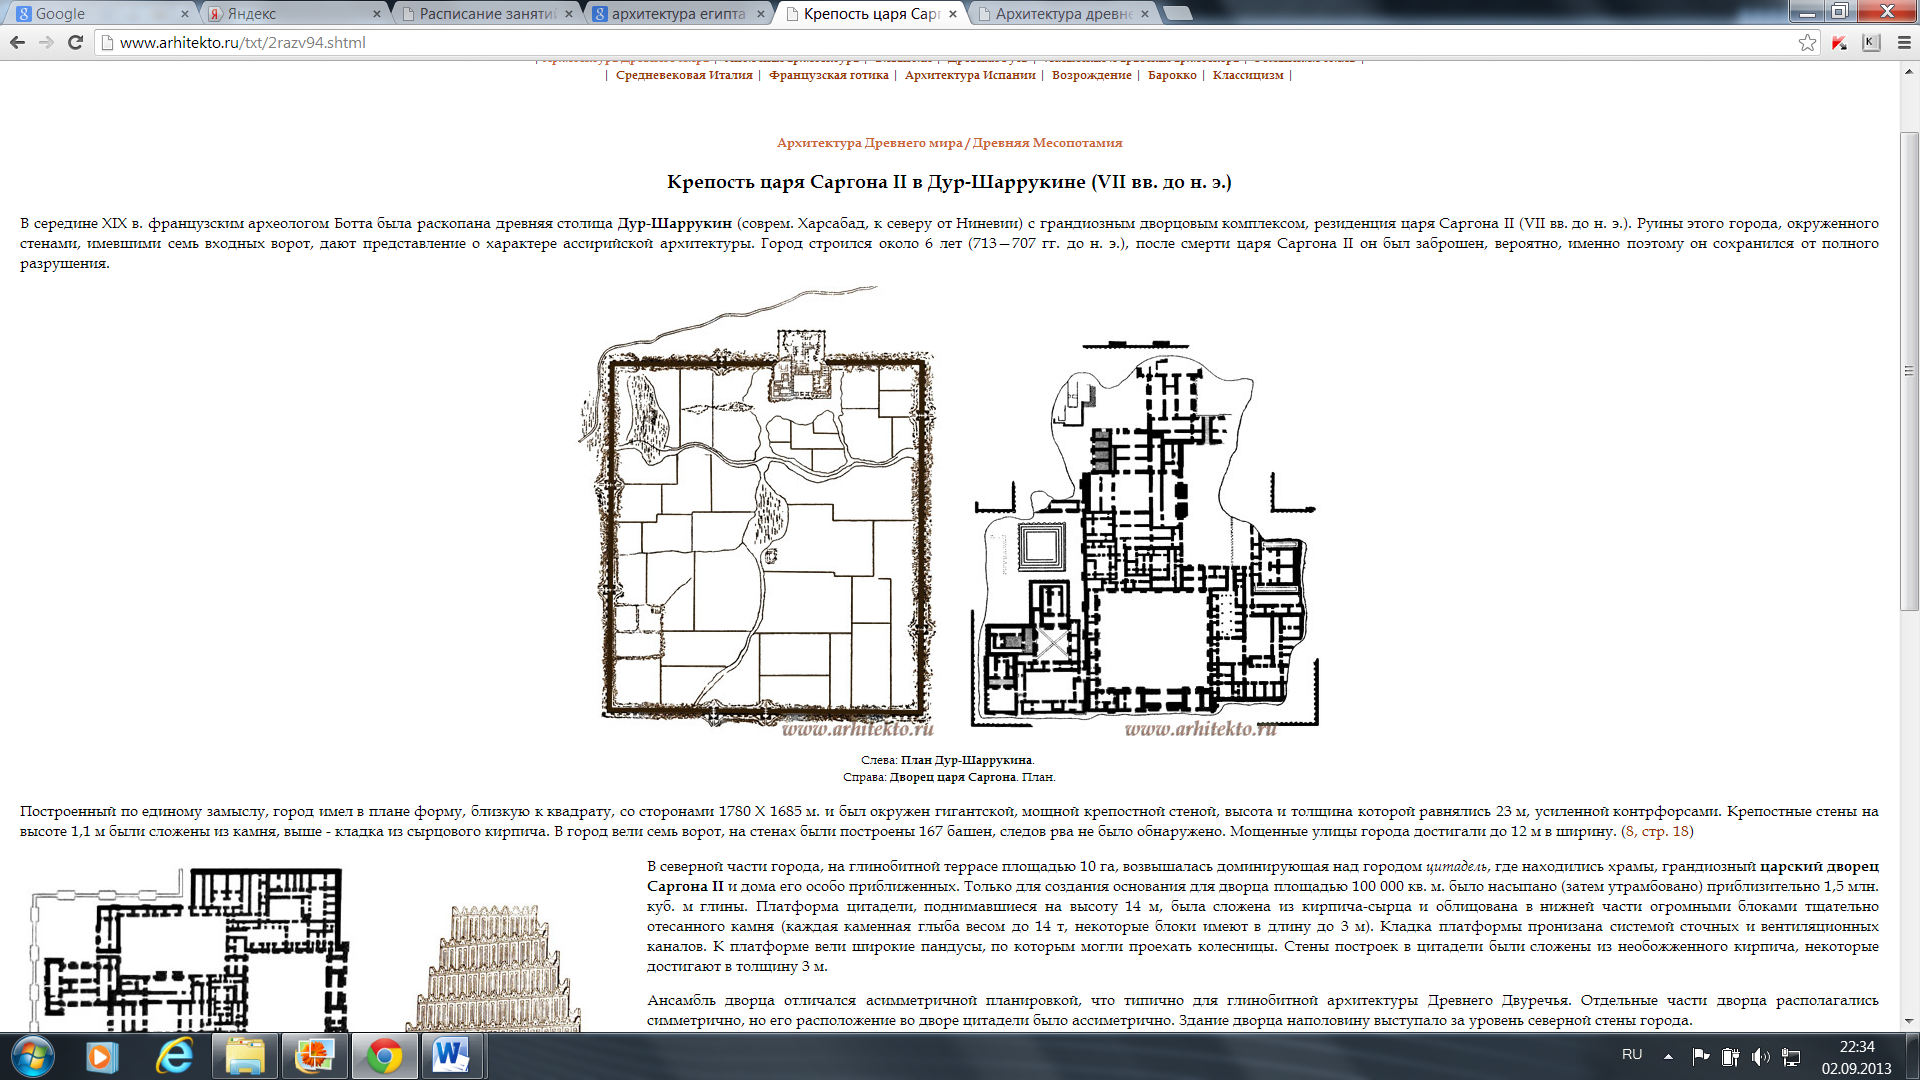Click the volume speaker tray icon
Image resolution: width=1920 pixels, height=1080 pixels.
click(x=1761, y=1056)
